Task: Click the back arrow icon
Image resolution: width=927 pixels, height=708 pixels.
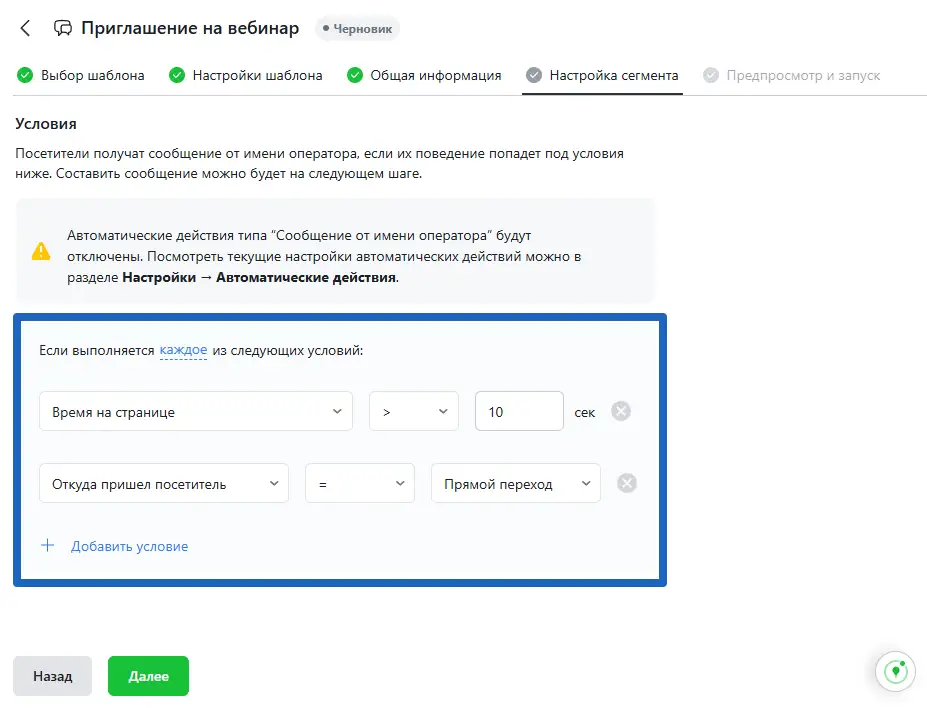Action: (26, 28)
